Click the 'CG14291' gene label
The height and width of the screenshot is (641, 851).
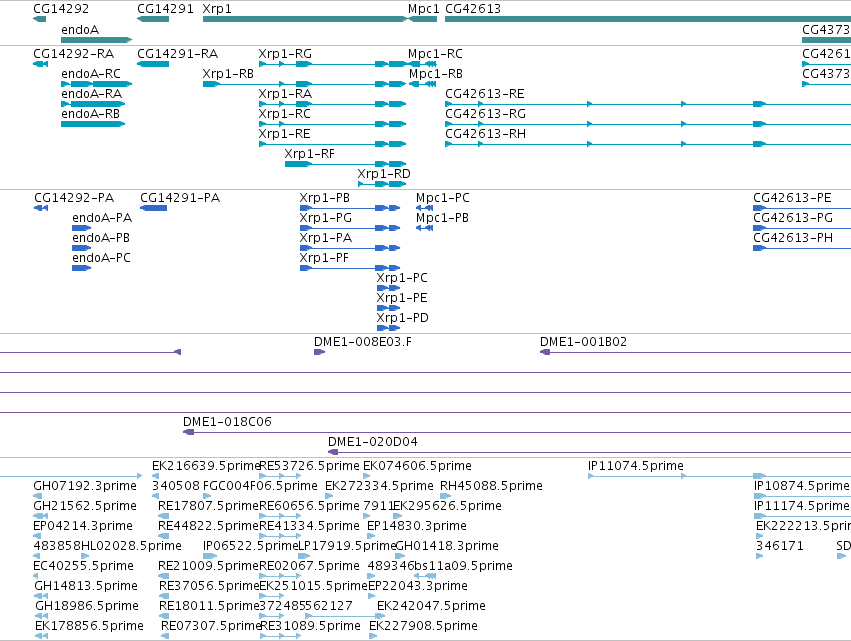[165, 9]
